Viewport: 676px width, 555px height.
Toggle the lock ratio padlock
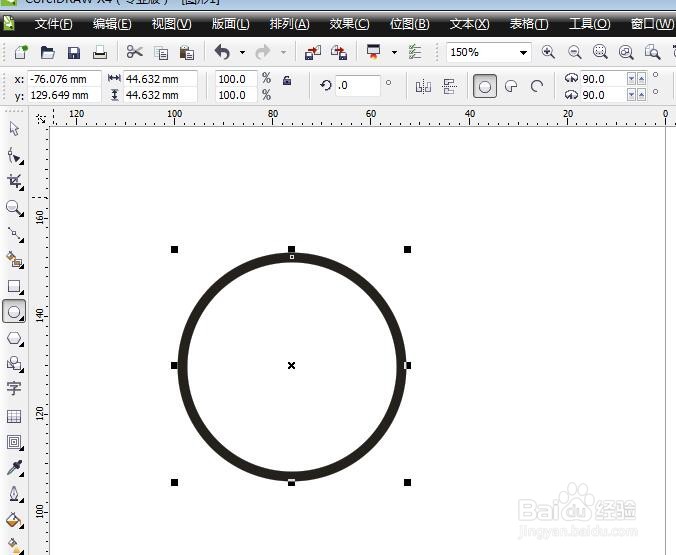coord(287,80)
